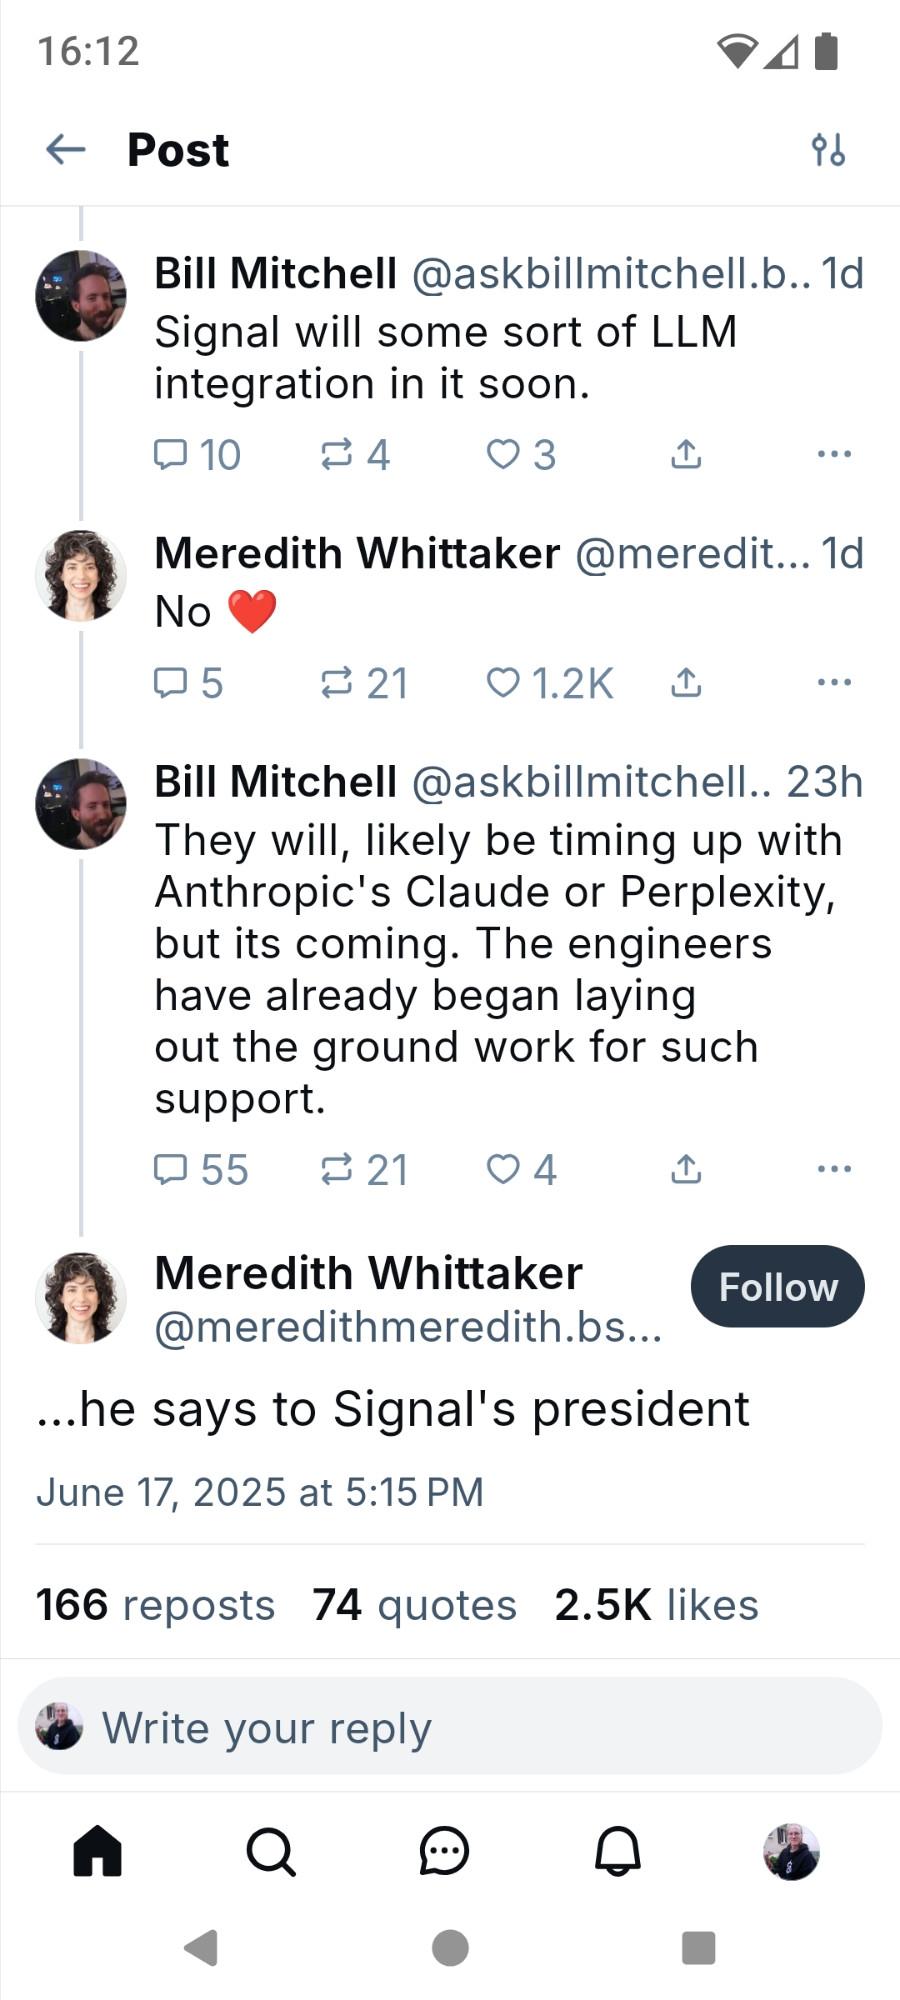900x2000 pixels.
Task: Open the Chat messages tab
Action: pos(444,1851)
